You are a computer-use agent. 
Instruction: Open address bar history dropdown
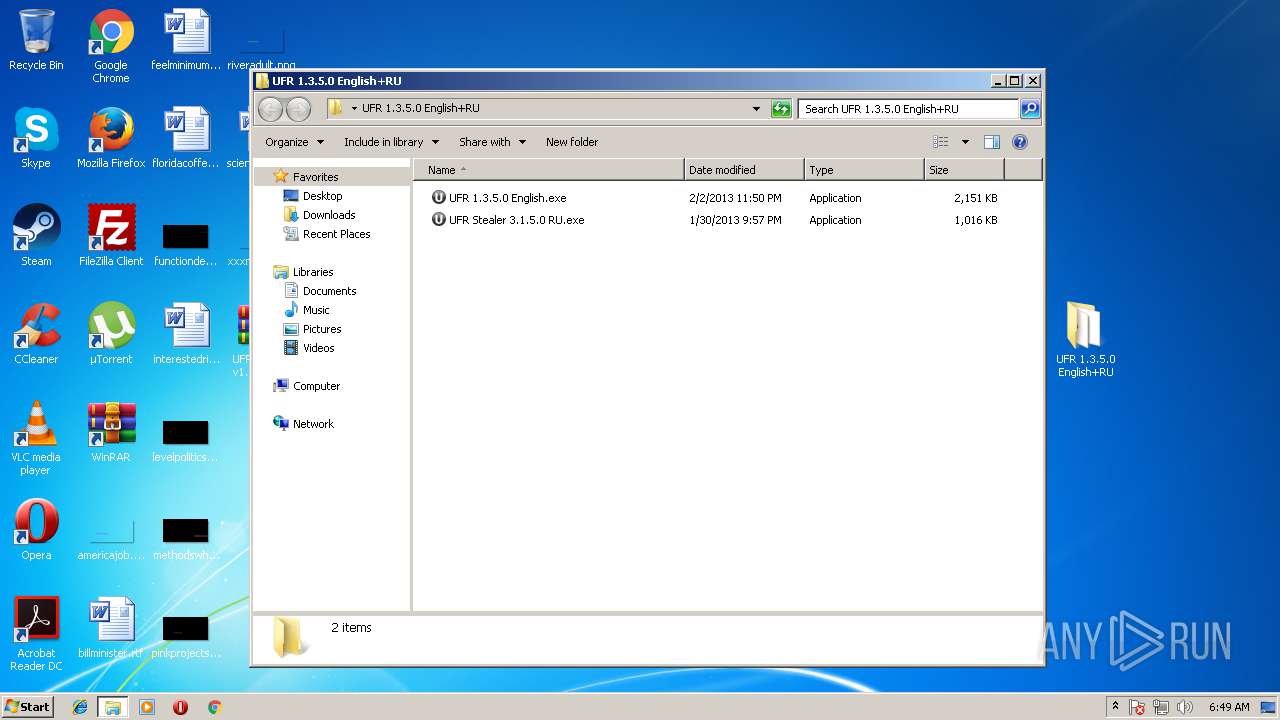point(756,109)
